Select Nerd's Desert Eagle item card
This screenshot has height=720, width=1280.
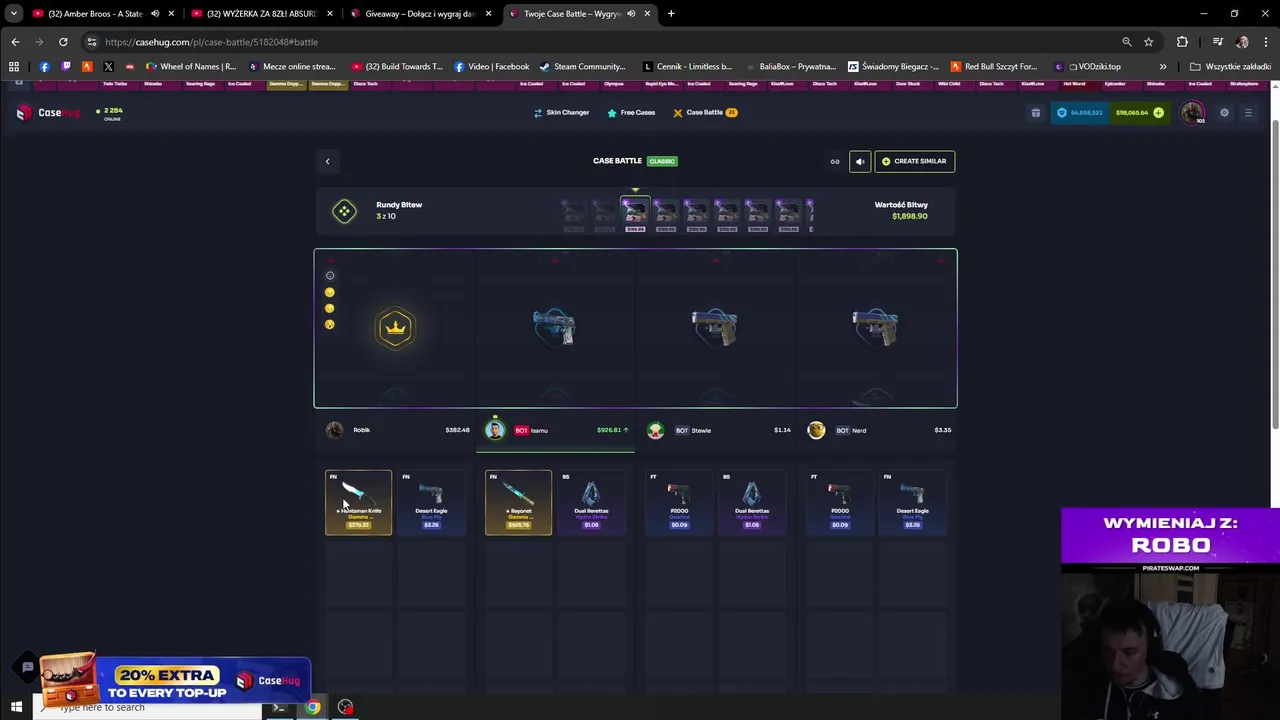pos(913,502)
